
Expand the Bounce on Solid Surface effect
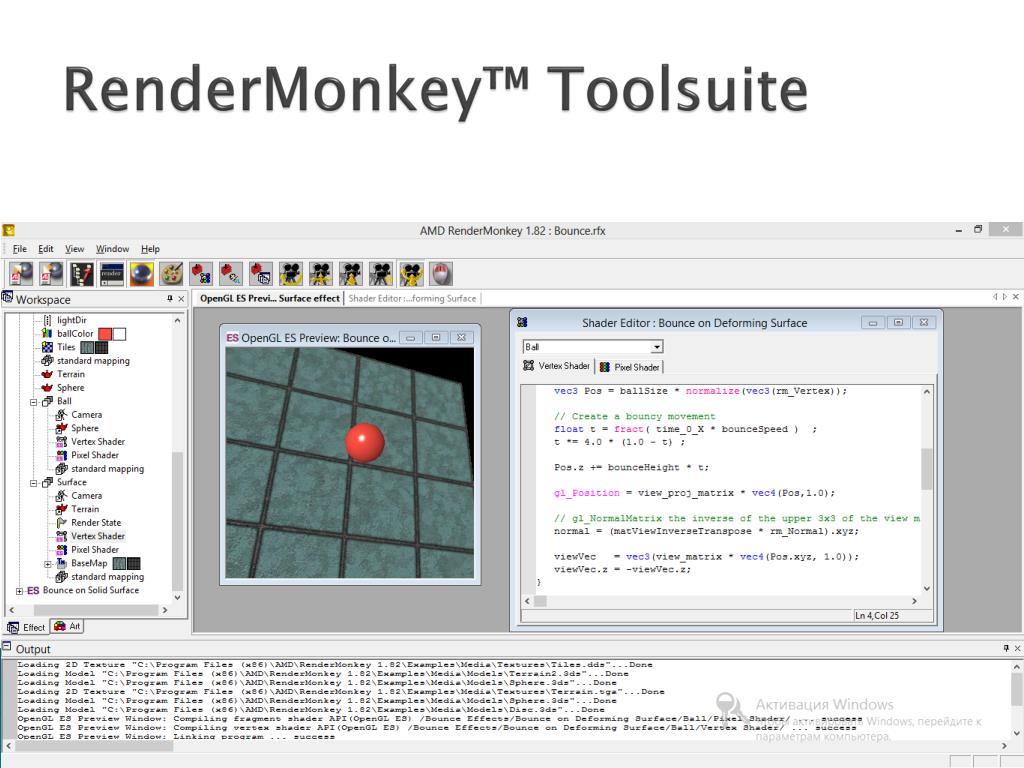(x=20, y=591)
